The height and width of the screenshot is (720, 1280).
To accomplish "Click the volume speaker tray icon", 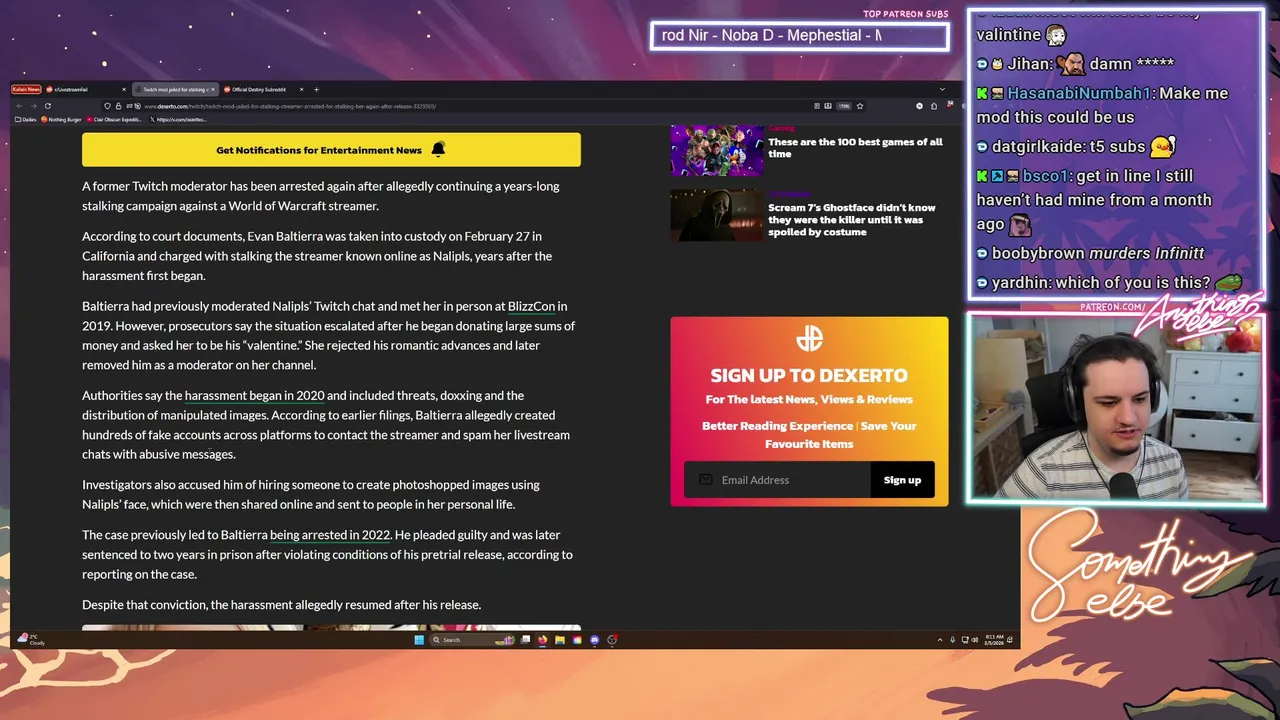I will point(974,640).
